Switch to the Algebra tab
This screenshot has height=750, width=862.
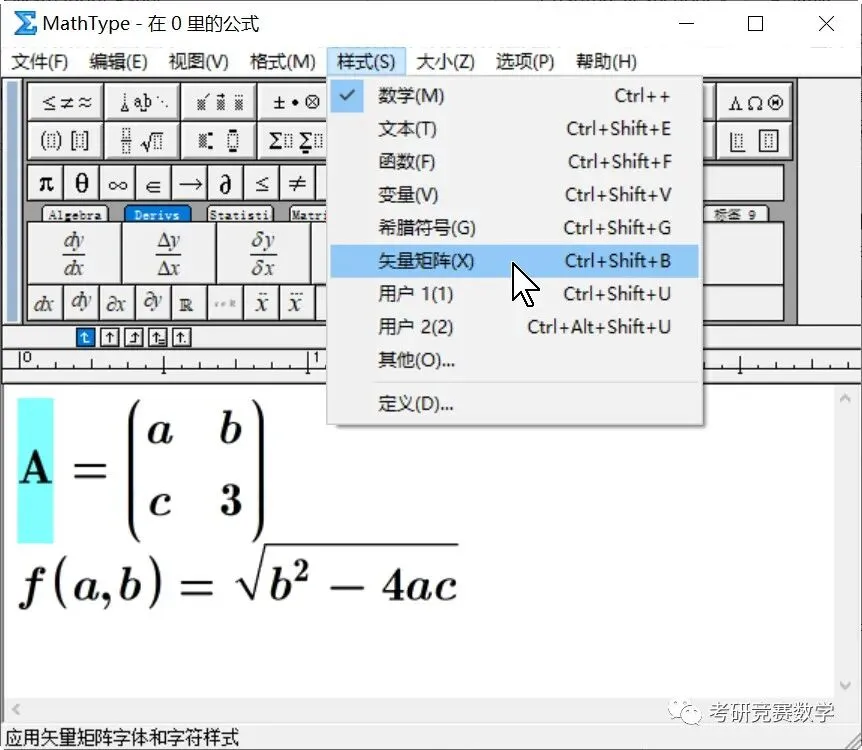coord(75,214)
